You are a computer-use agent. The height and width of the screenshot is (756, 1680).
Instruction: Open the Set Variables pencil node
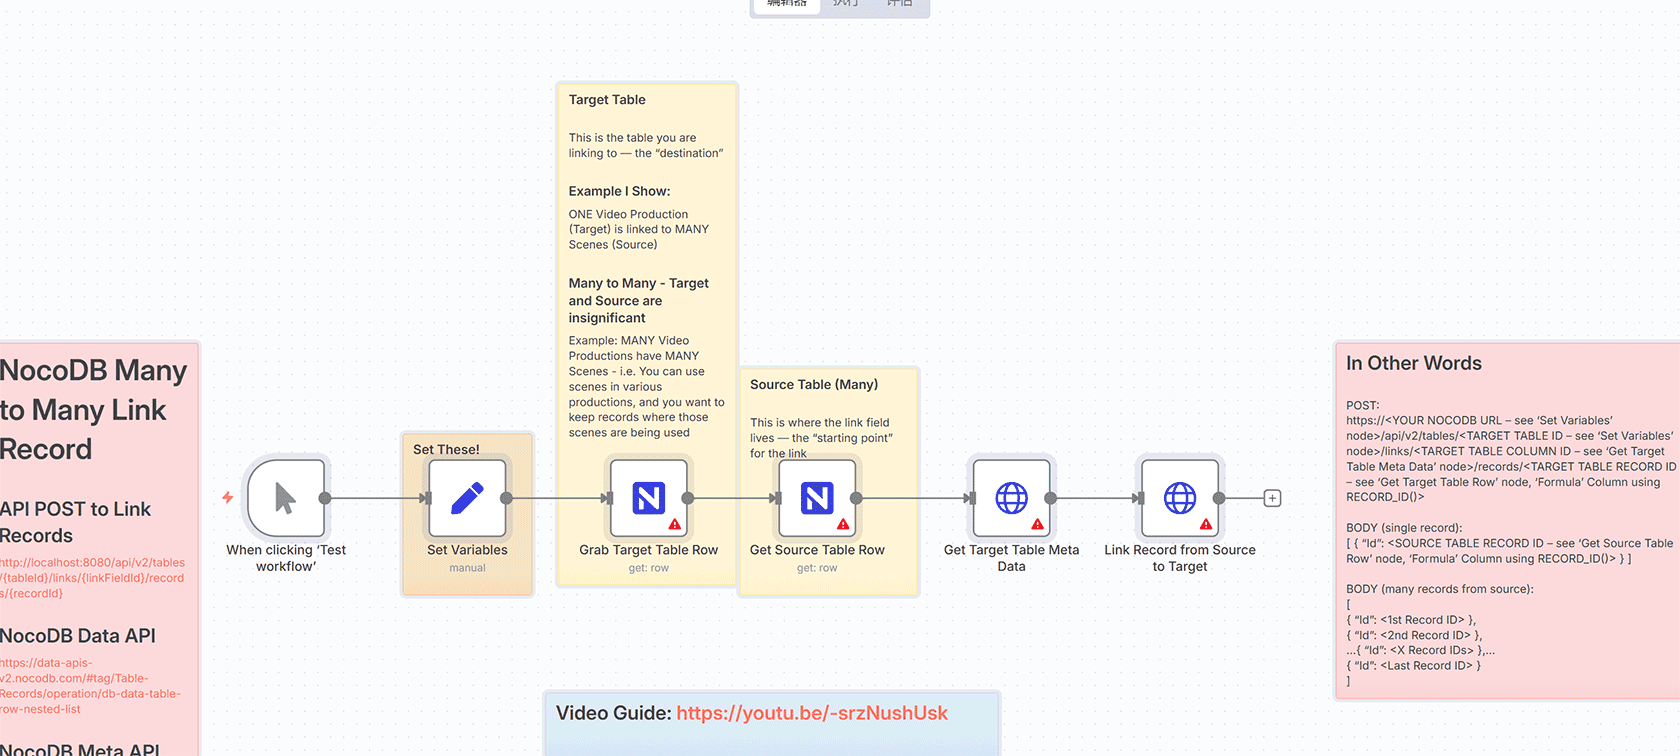click(467, 498)
